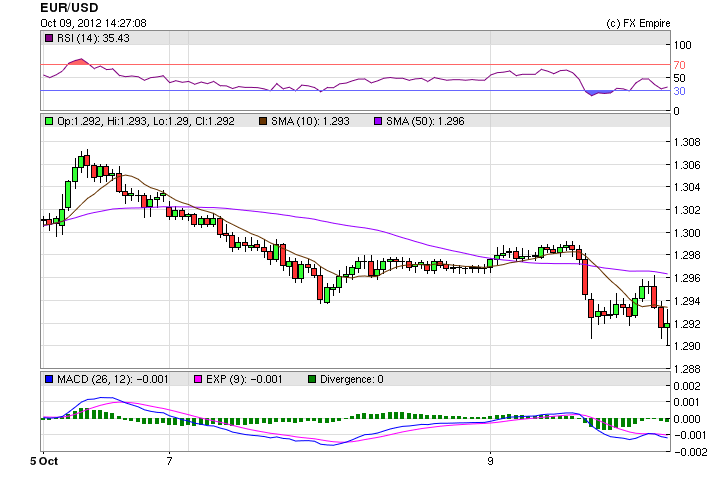Click the 1.290 price axis label

pos(687,346)
